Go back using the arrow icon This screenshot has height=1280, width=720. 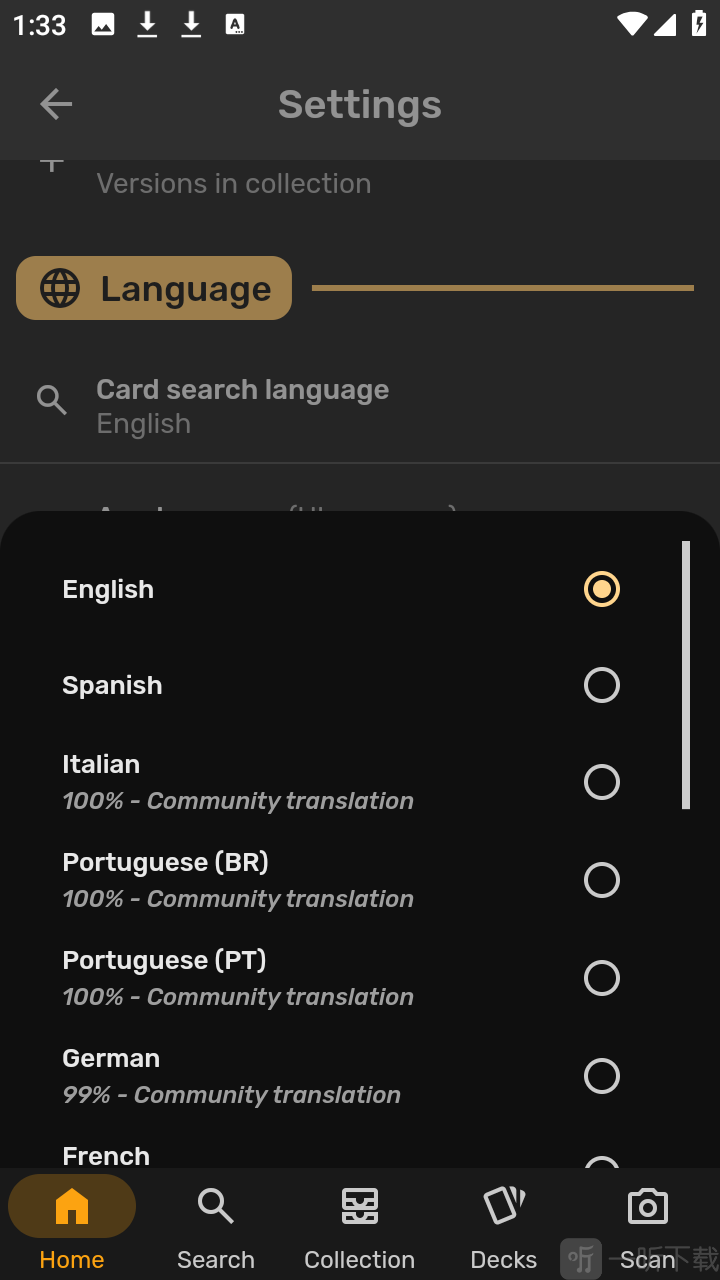point(56,104)
